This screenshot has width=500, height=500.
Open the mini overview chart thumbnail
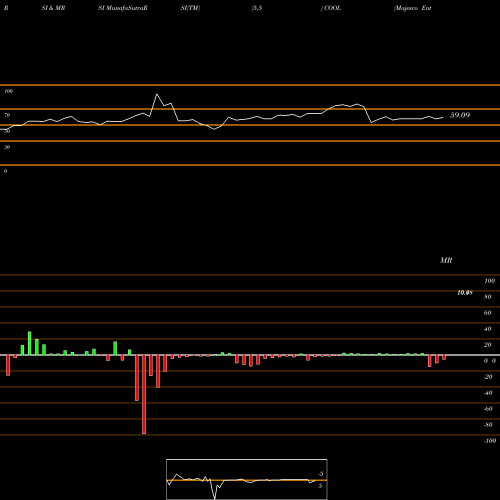(x=247, y=479)
